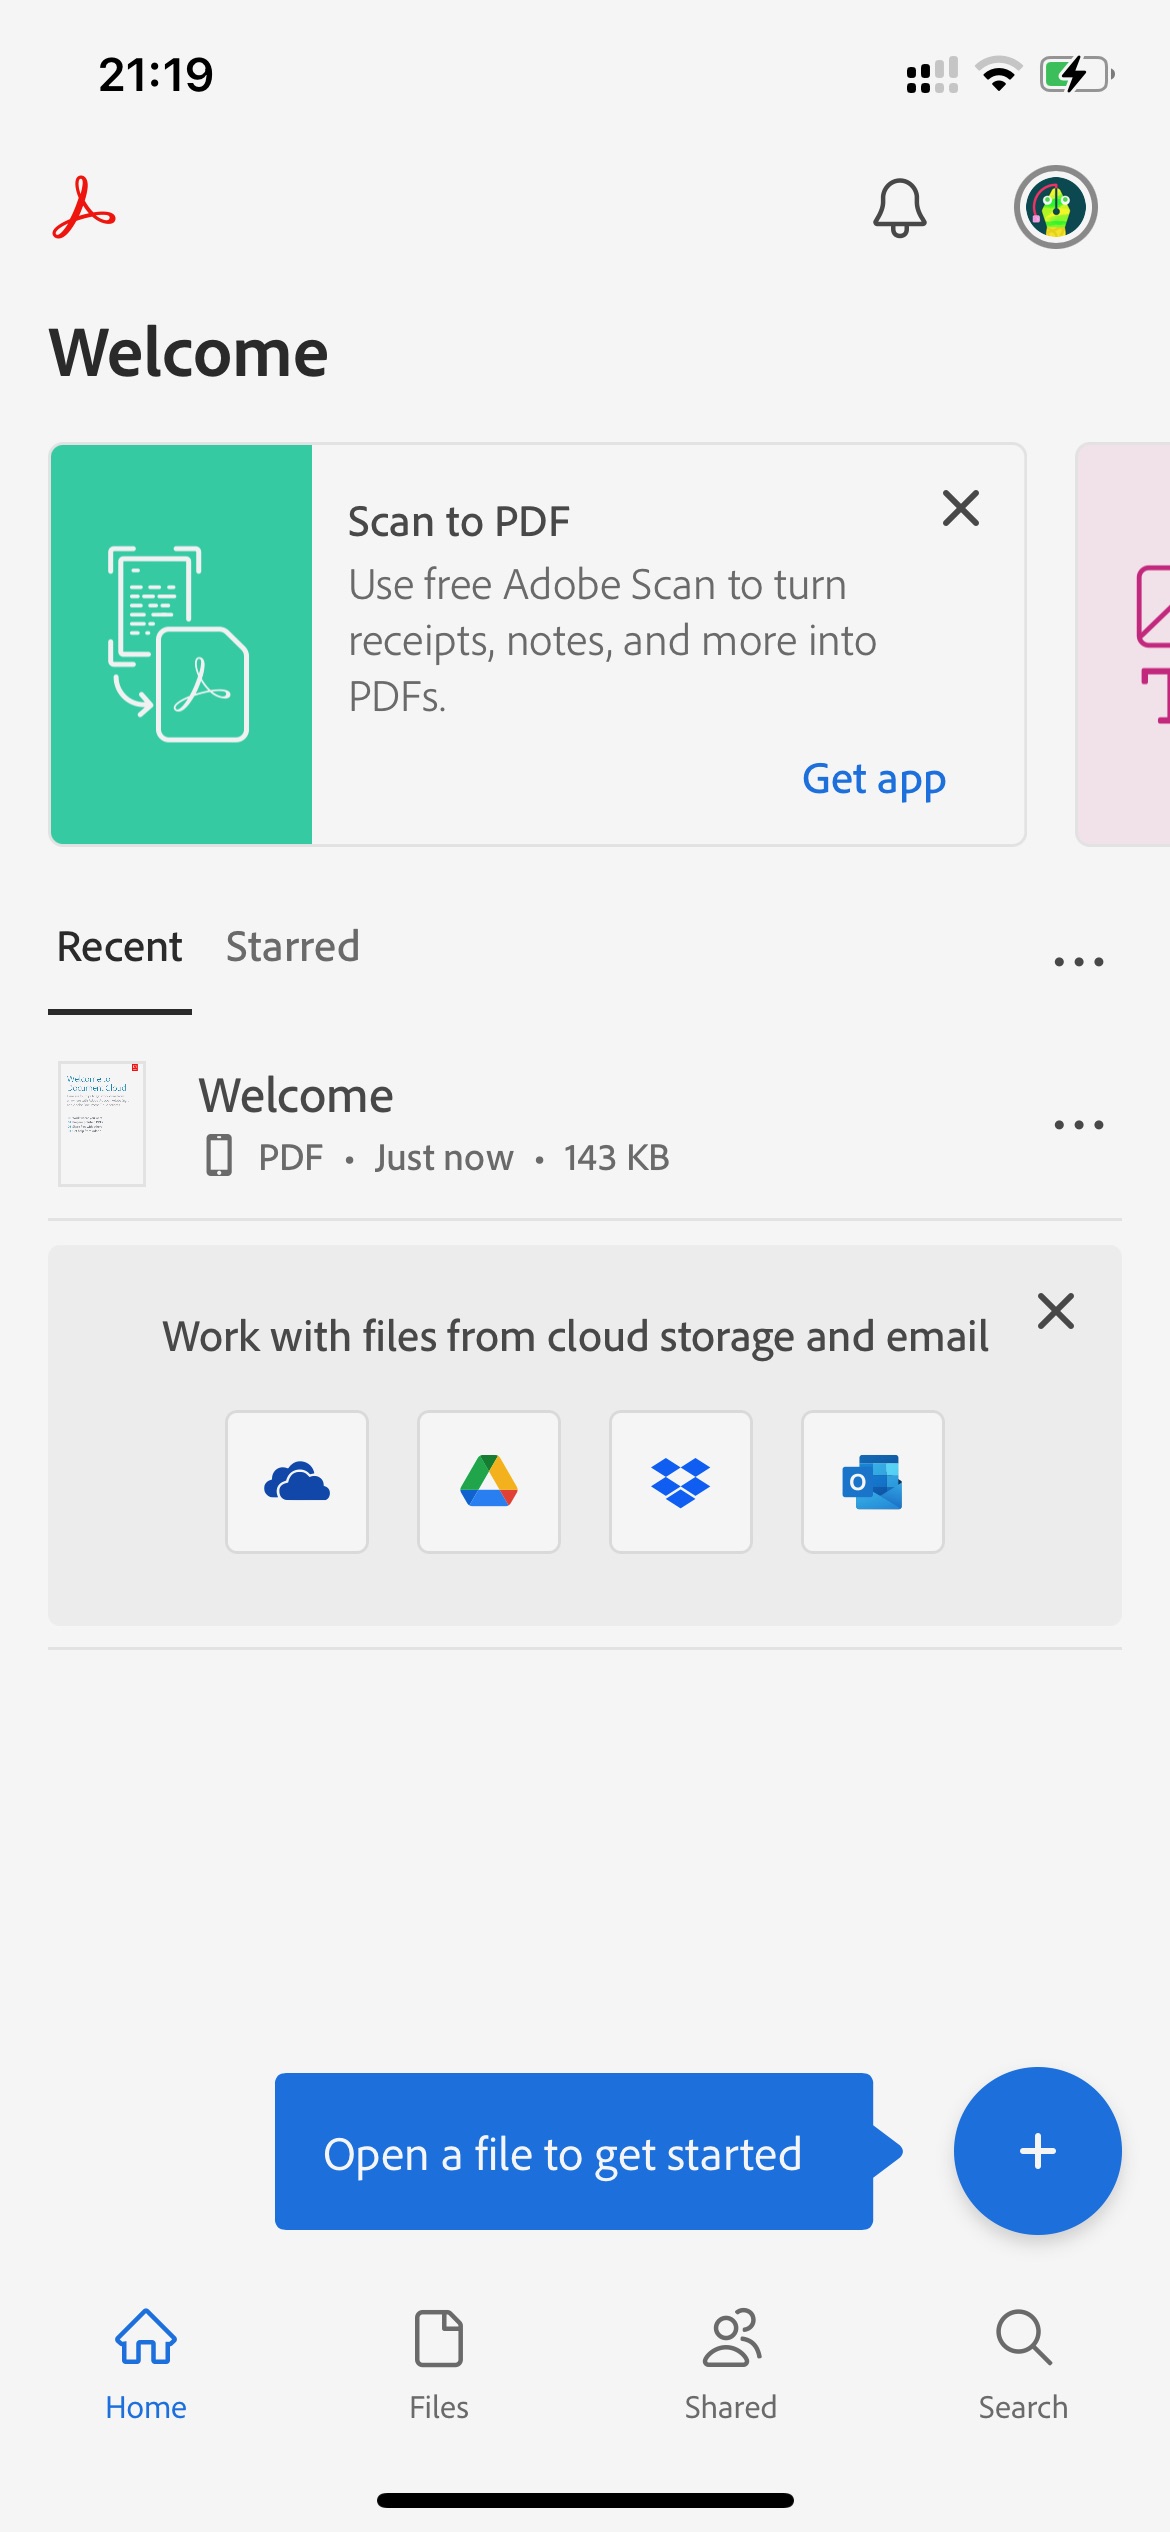Dismiss the cloud storage banner

(1056, 1310)
